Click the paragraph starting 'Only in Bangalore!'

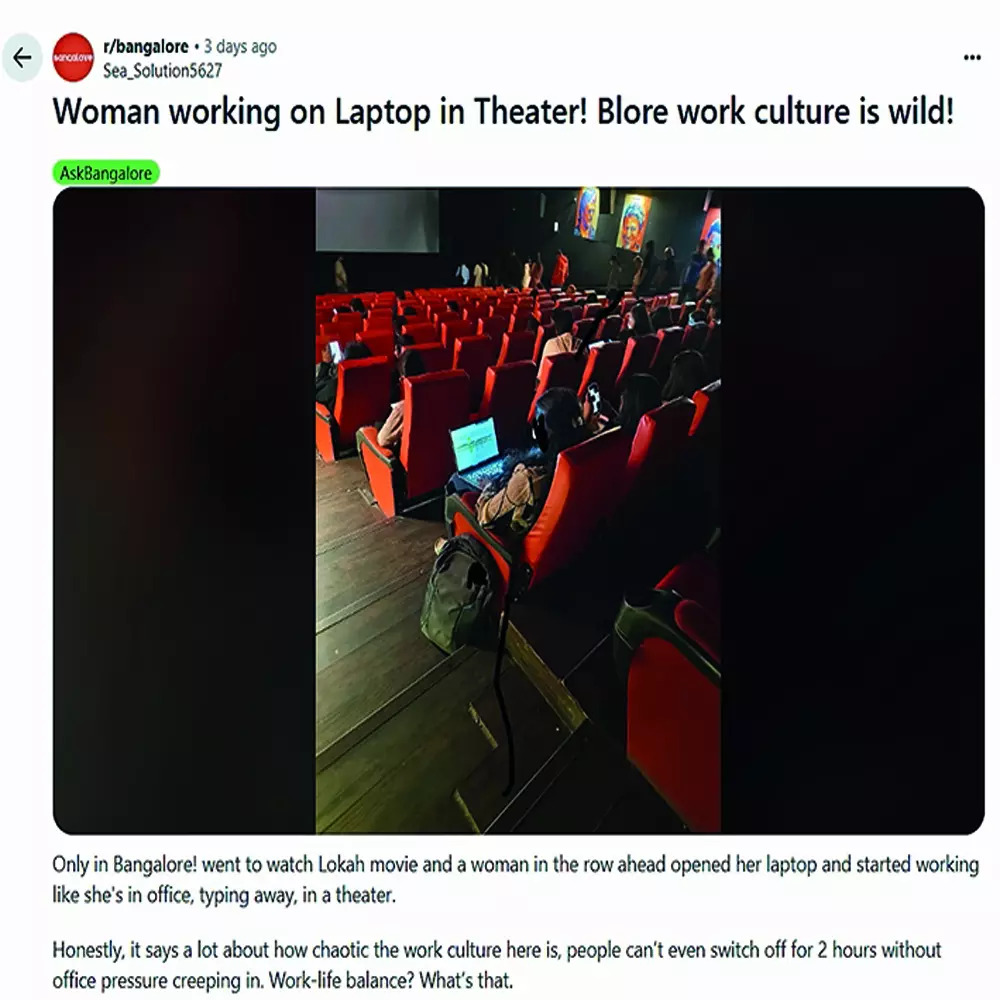click(x=515, y=879)
